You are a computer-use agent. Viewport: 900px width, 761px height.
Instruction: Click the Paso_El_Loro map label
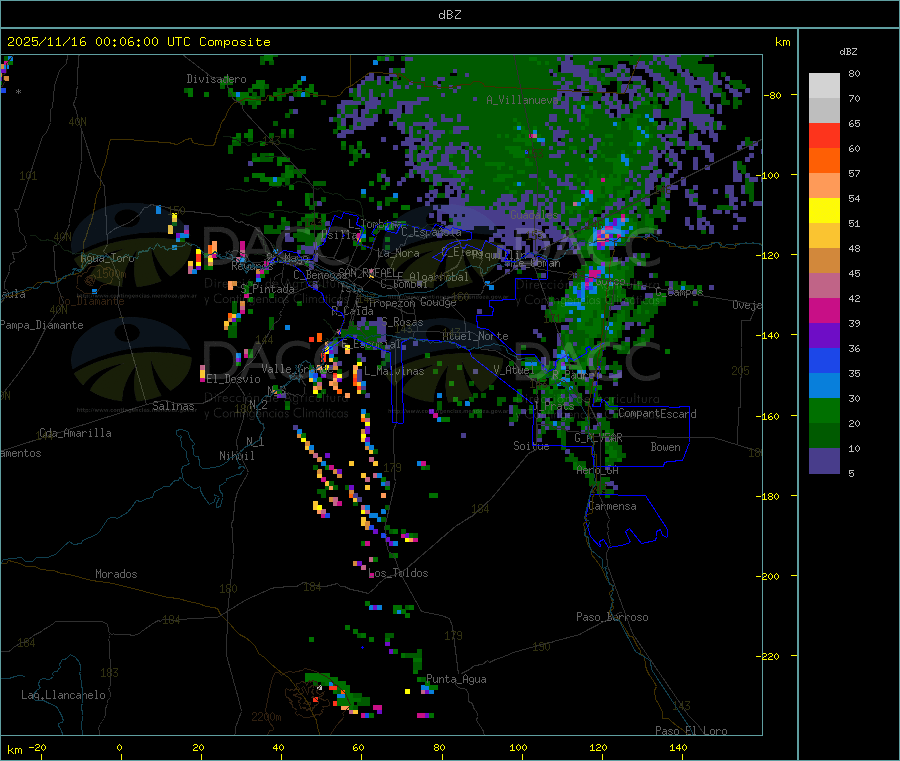click(x=692, y=731)
